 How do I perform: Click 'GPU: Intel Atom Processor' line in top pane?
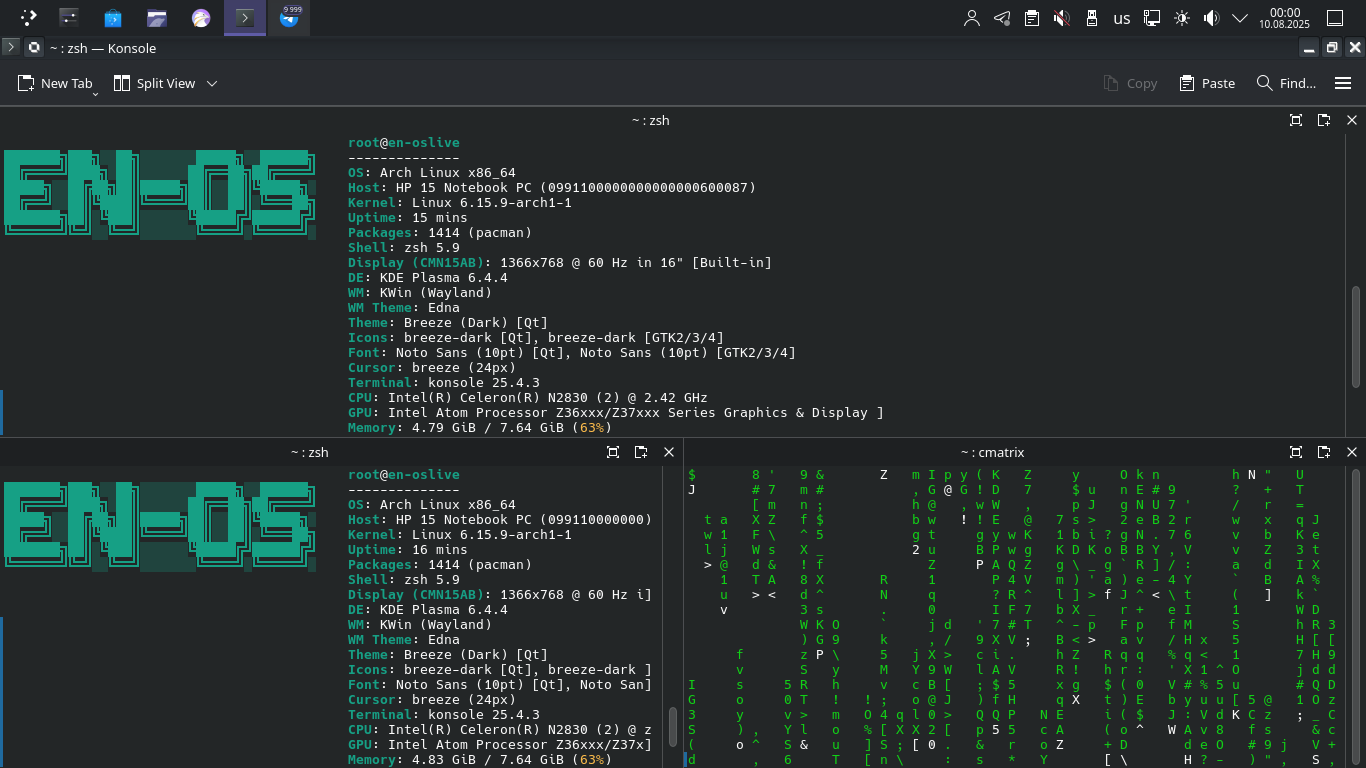pyautogui.click(x=616, y=413)
